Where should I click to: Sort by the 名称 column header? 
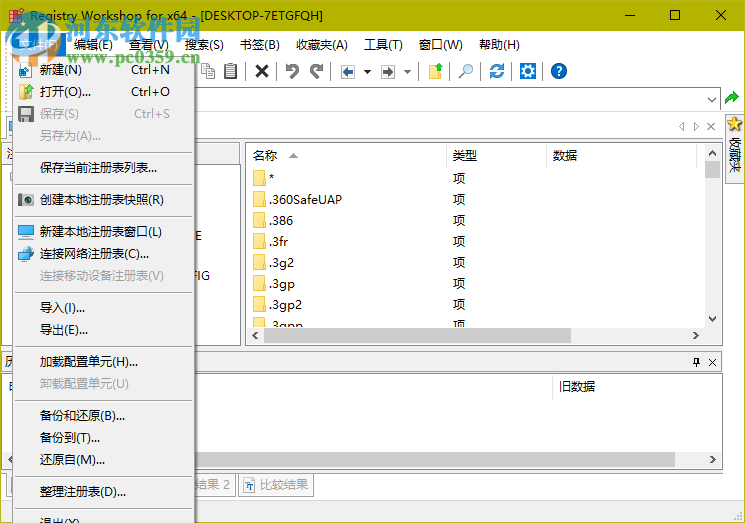(346, 155)
